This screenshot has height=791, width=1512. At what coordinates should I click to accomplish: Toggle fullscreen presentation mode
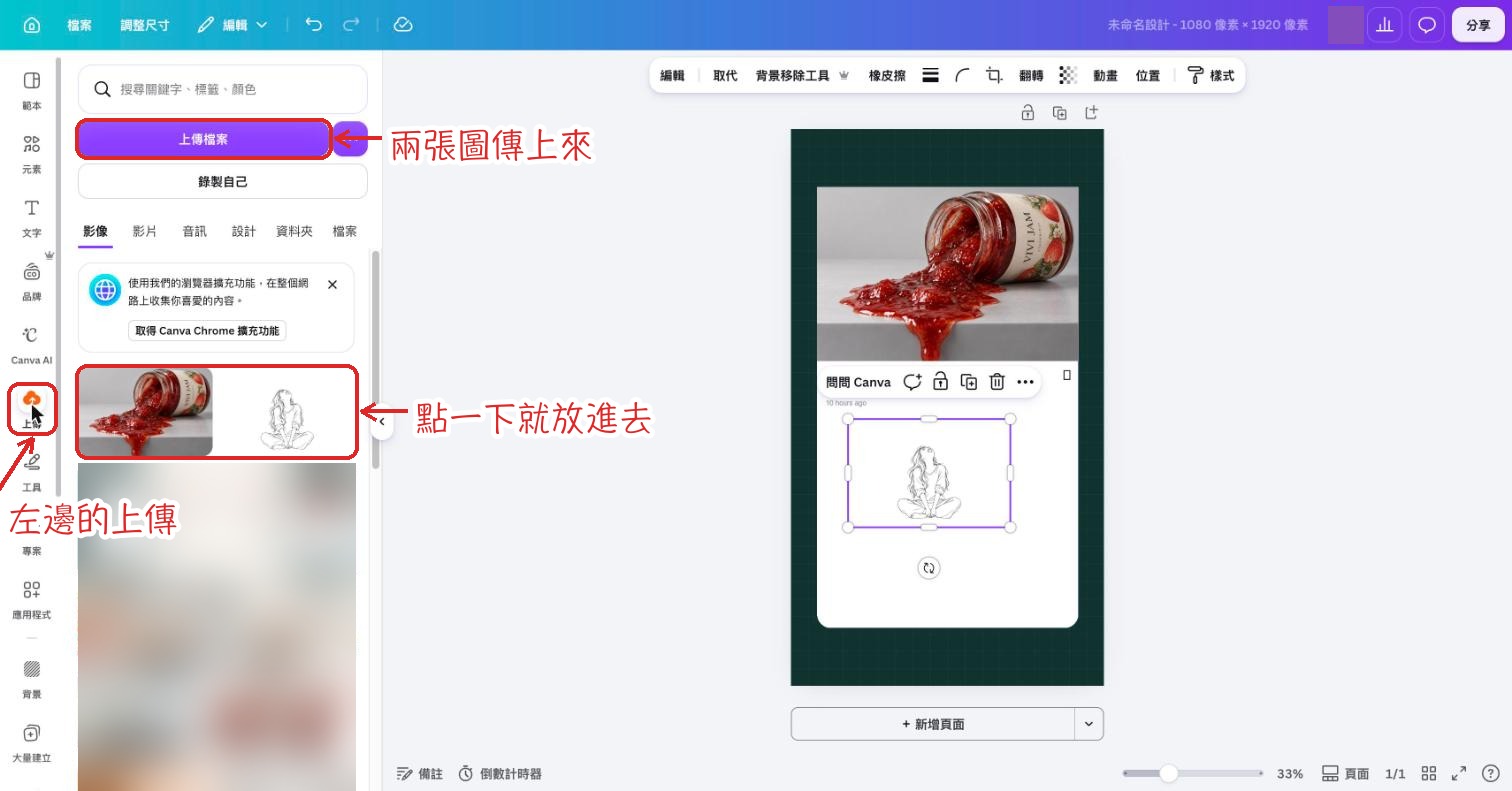click(1459, 773)
